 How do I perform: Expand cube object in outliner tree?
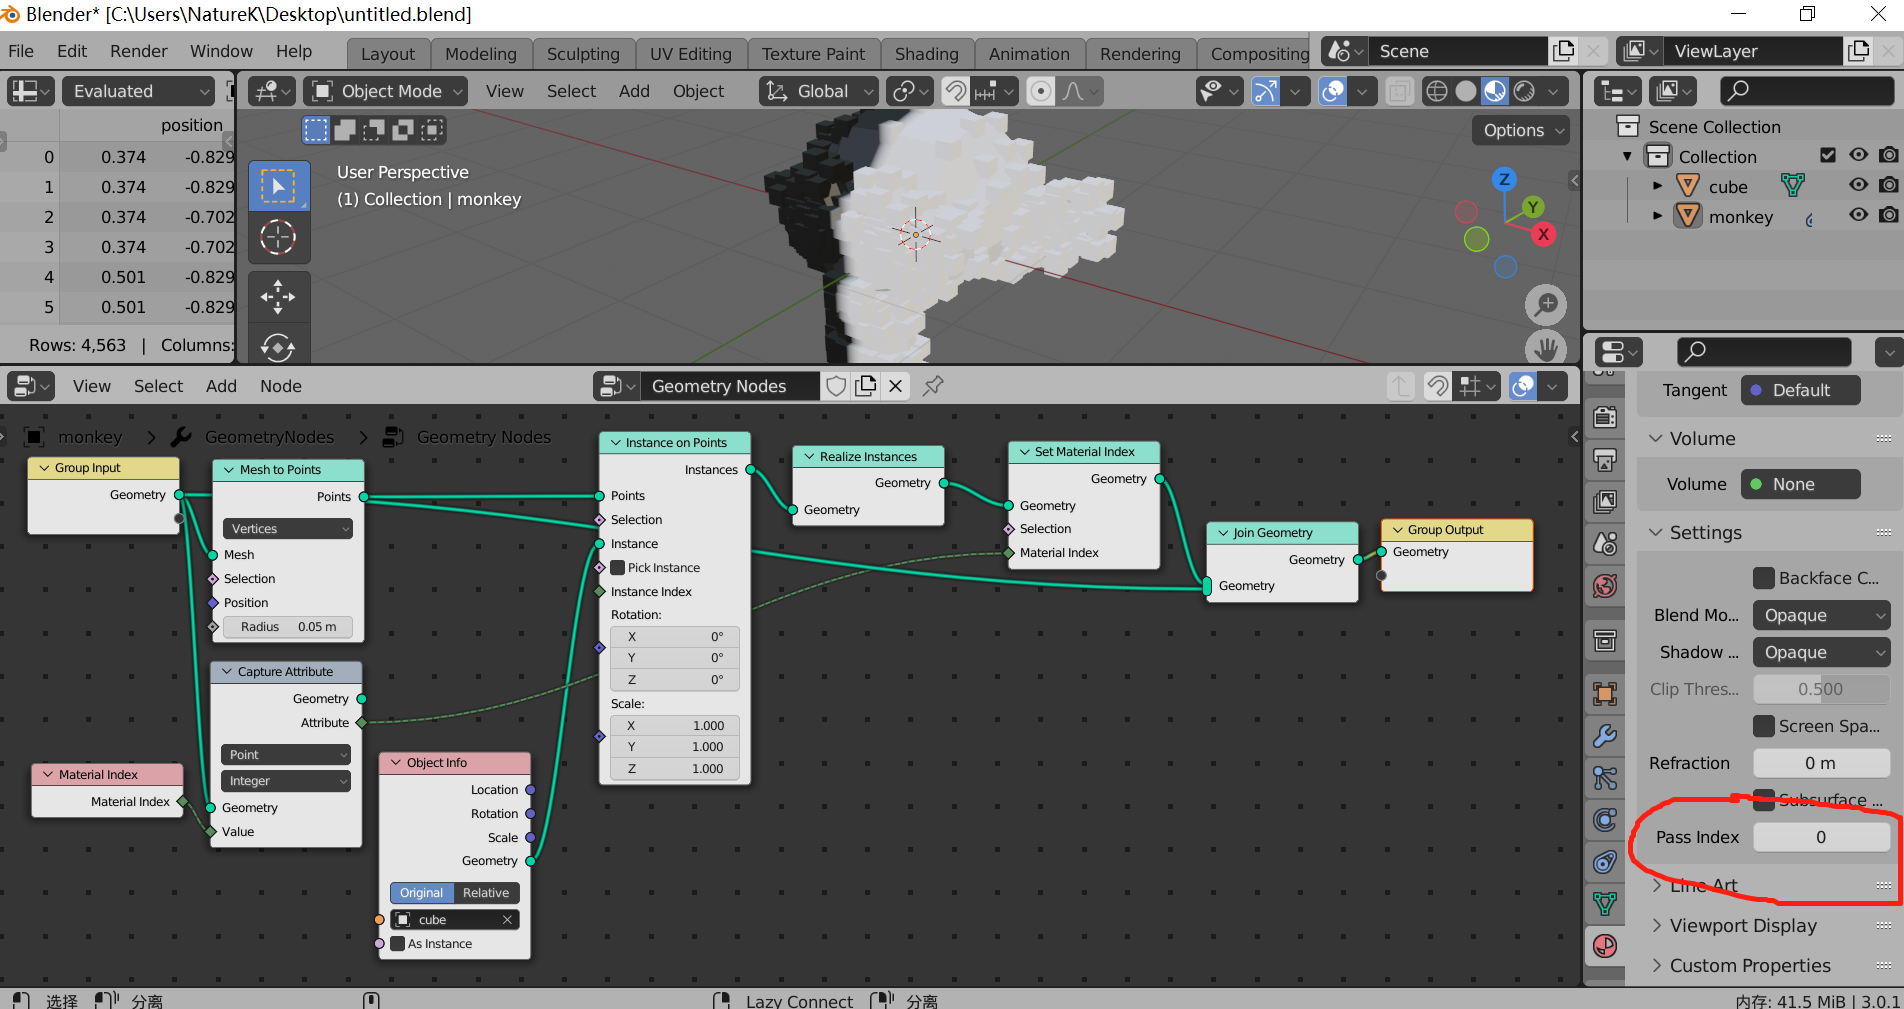pyautogui.click(x=1657, y=186)
